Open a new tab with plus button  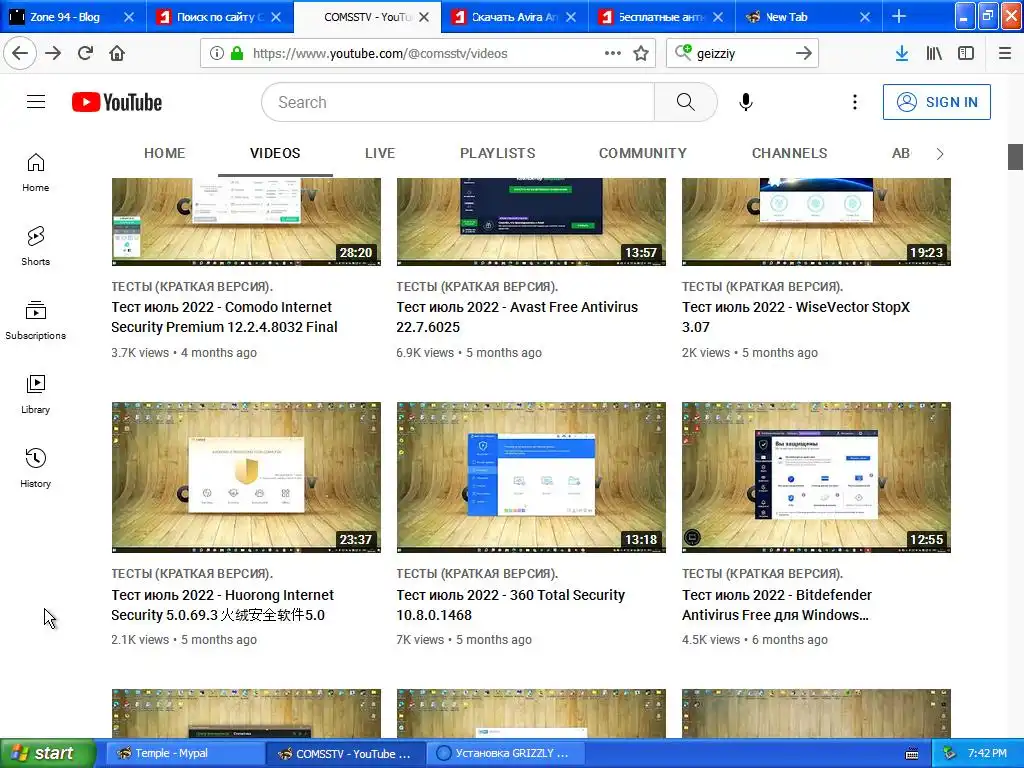pyautogui.click(x=899, y=16)
